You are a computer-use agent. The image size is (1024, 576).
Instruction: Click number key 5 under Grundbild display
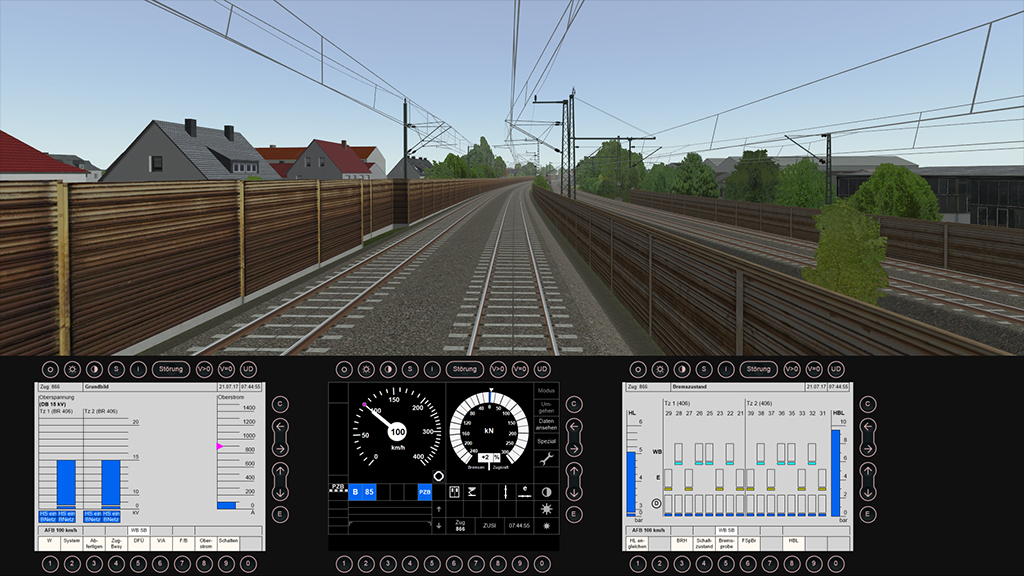pos(138,564)
